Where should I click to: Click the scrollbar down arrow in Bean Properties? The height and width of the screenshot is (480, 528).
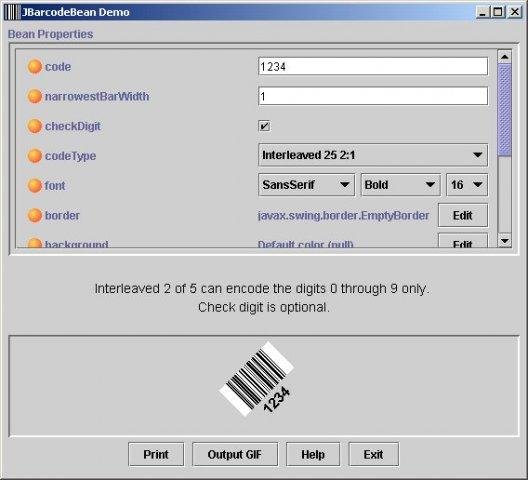click(504, 241)
